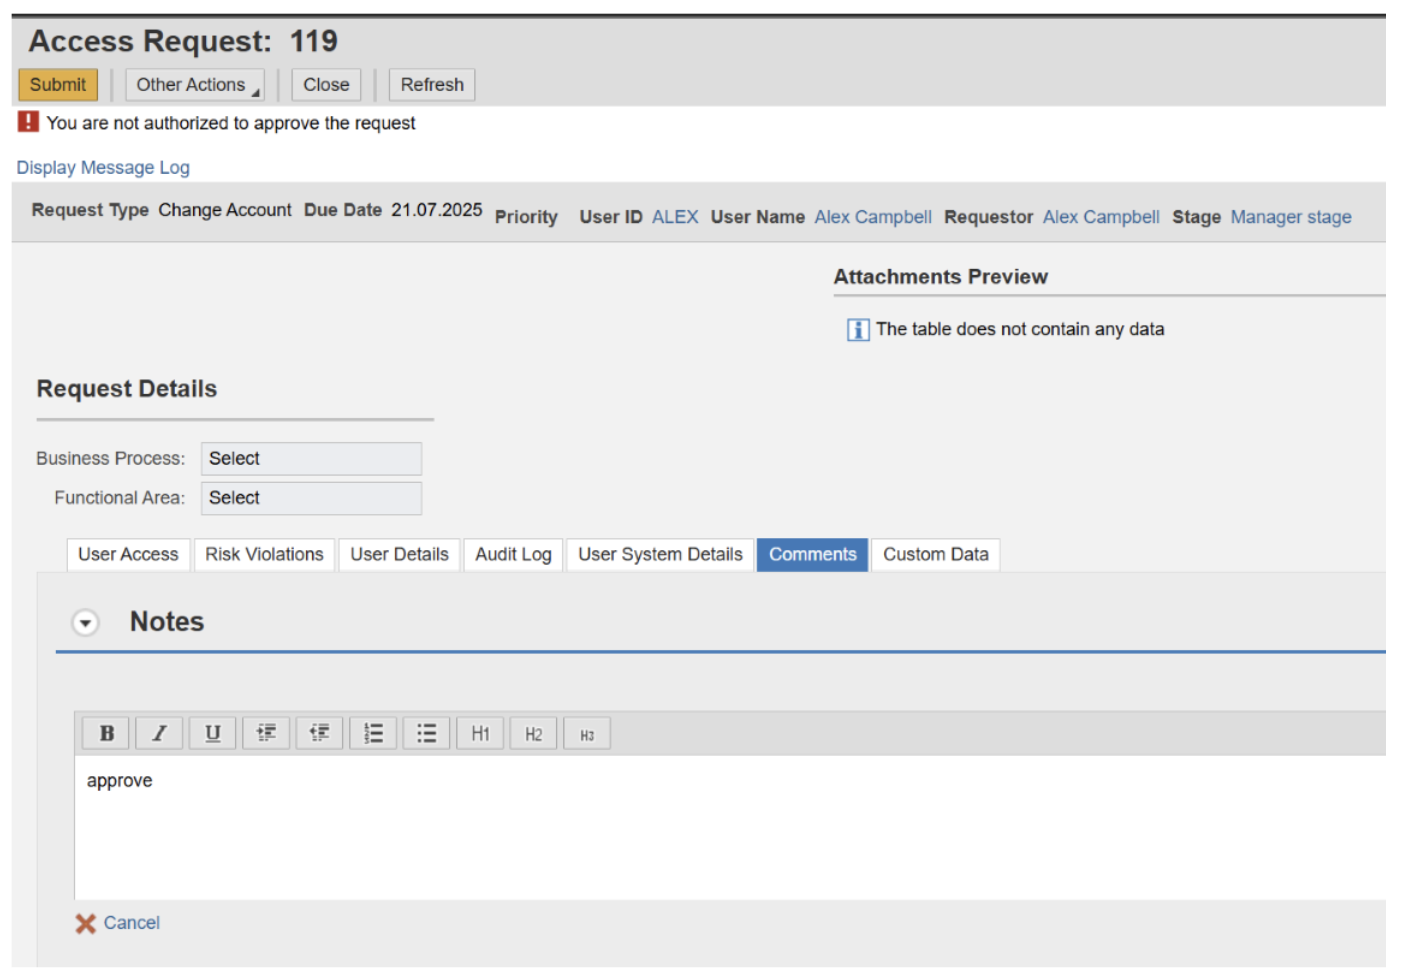Collapse the Notes section

(85, 621)
